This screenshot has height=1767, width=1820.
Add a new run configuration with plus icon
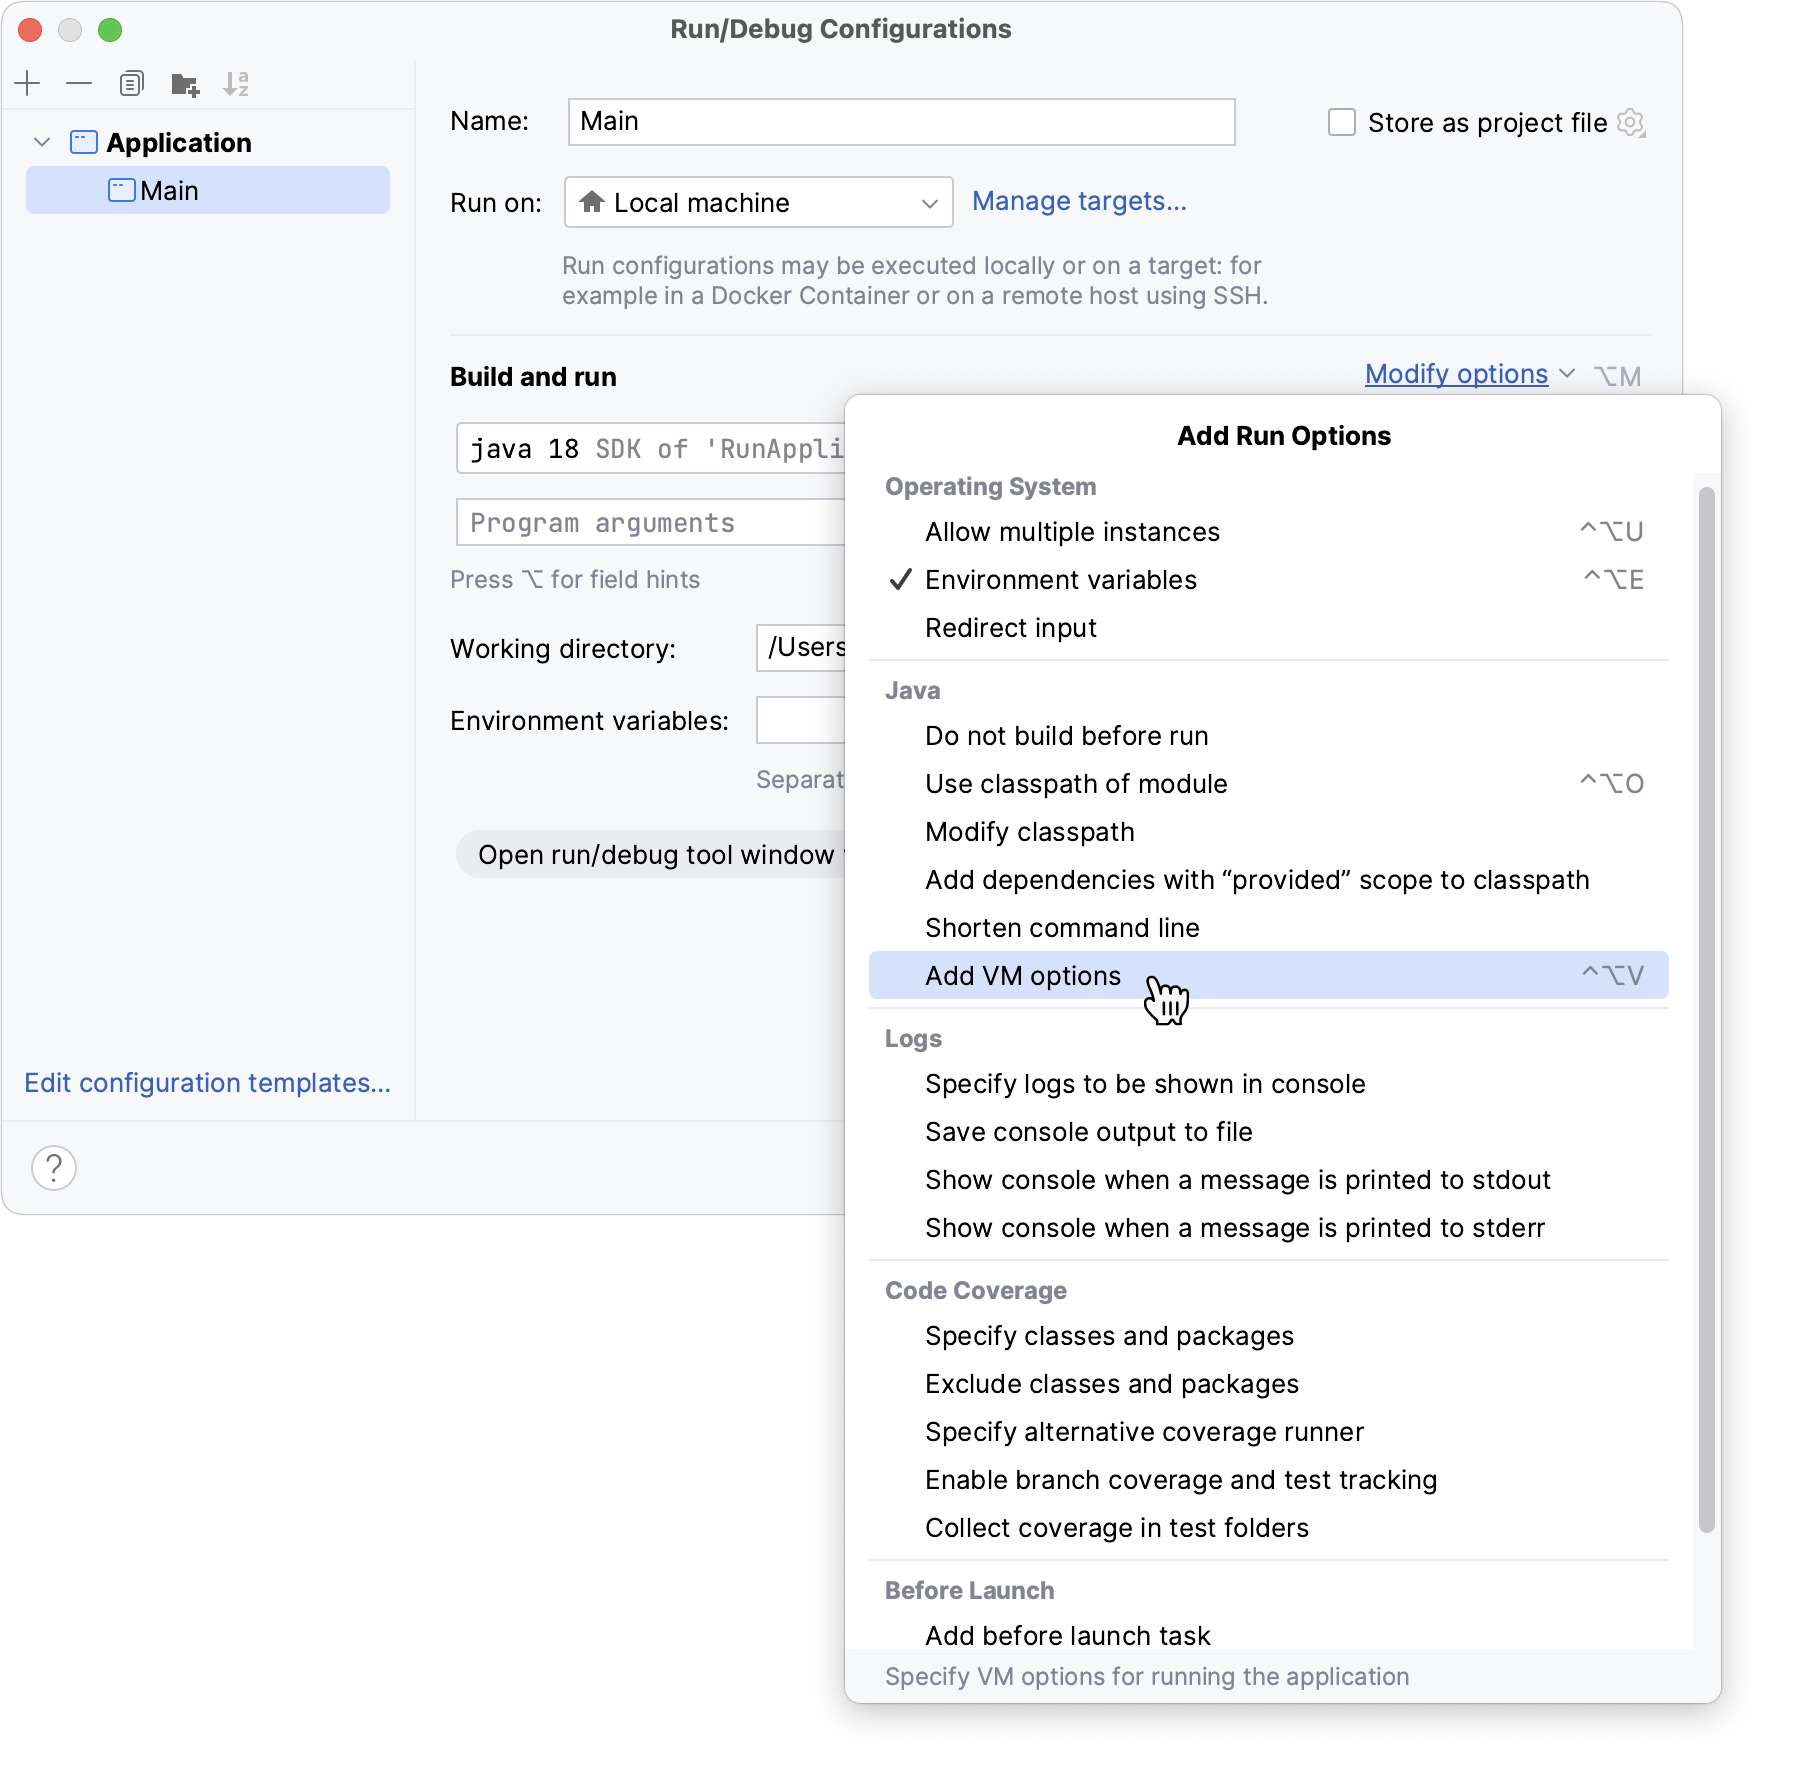(28, 84)
